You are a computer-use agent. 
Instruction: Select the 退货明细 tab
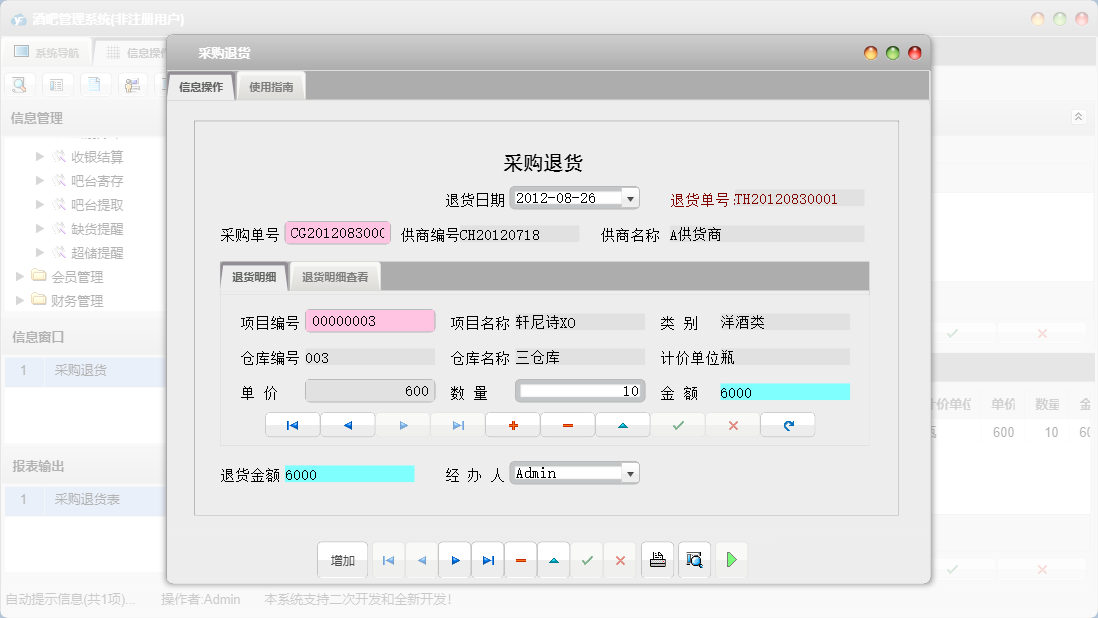pos(254,277)
